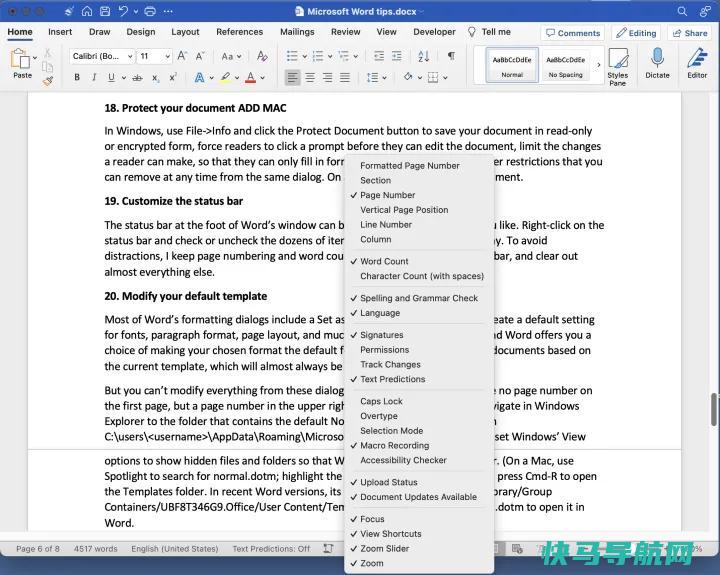This screenshot has height=575, width=720.
Task: Click the Comments button
Action: [573, 33]
